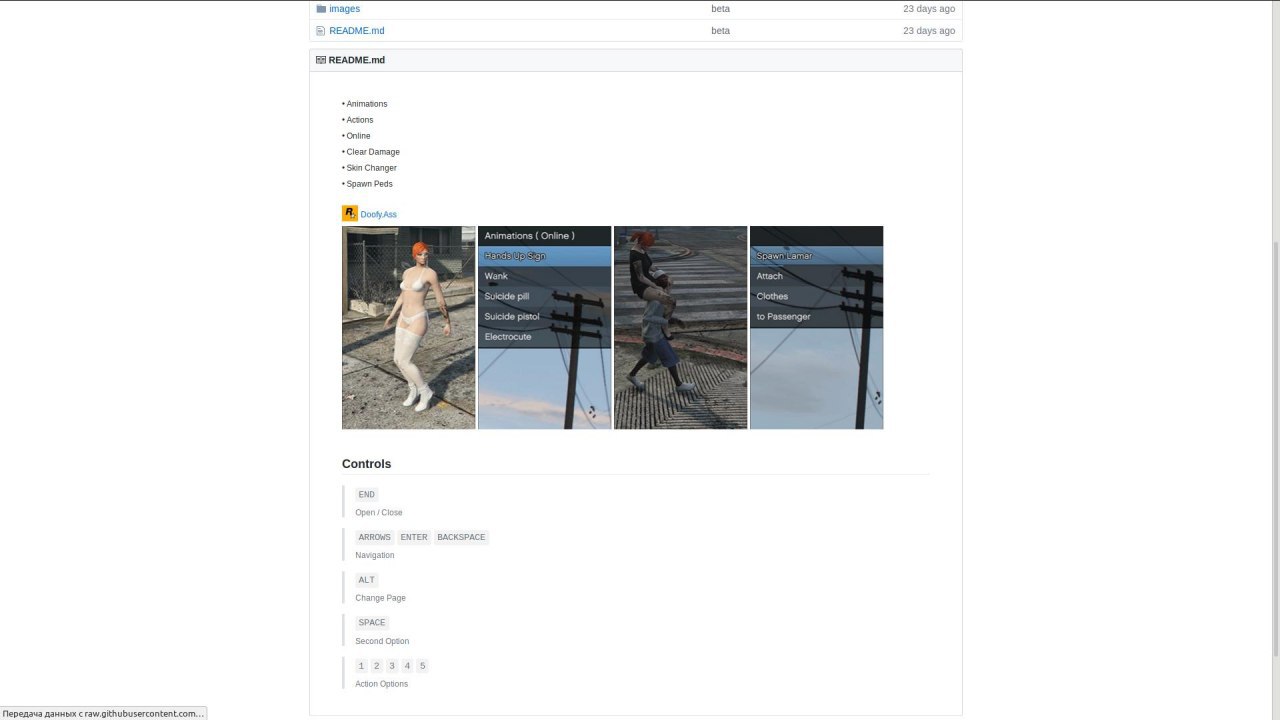Click the Controls heading
The image size is (1280, 720).
coord(366,464)
